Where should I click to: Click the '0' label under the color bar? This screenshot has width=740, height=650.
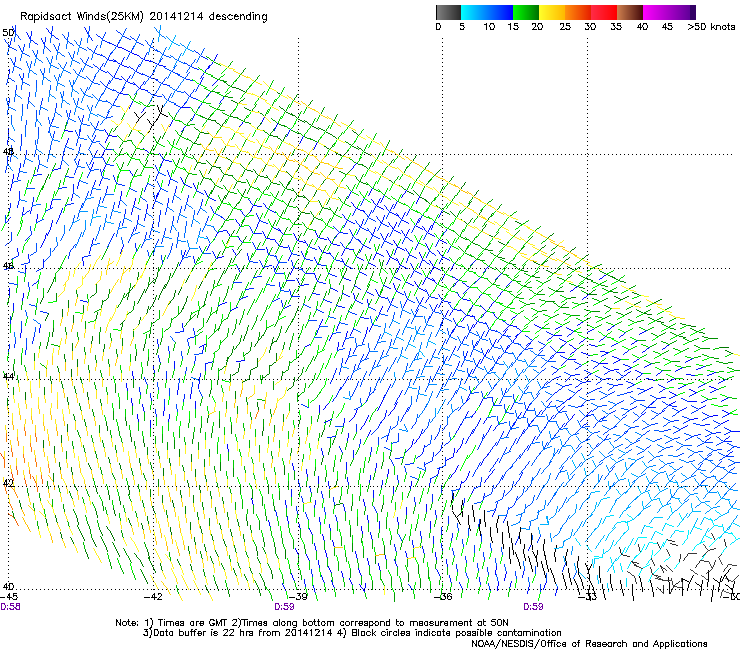pyautogui.click(x=438, y=27)
